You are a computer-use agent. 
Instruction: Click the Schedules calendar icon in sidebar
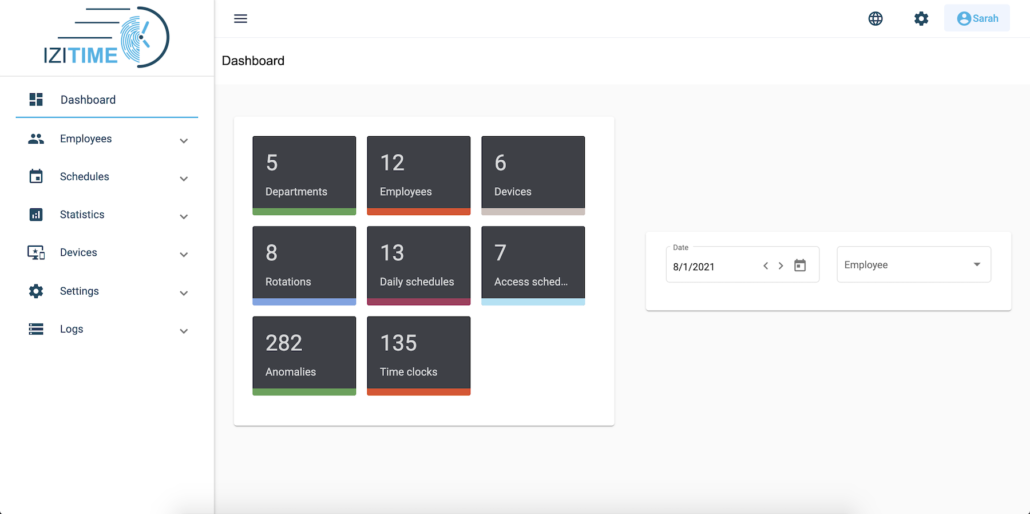[36, 176]
